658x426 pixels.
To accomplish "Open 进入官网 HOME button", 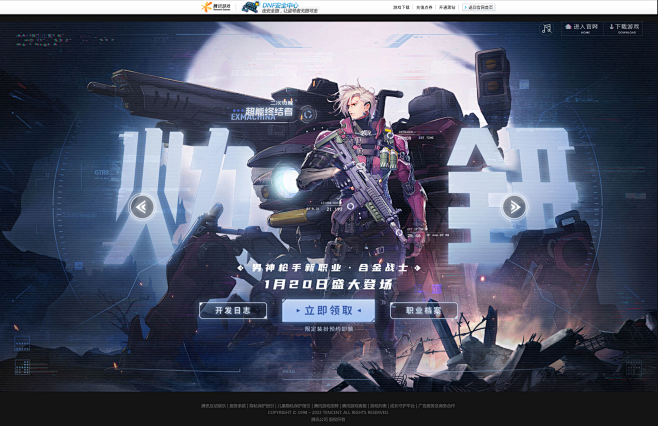I will click(584, 28).
